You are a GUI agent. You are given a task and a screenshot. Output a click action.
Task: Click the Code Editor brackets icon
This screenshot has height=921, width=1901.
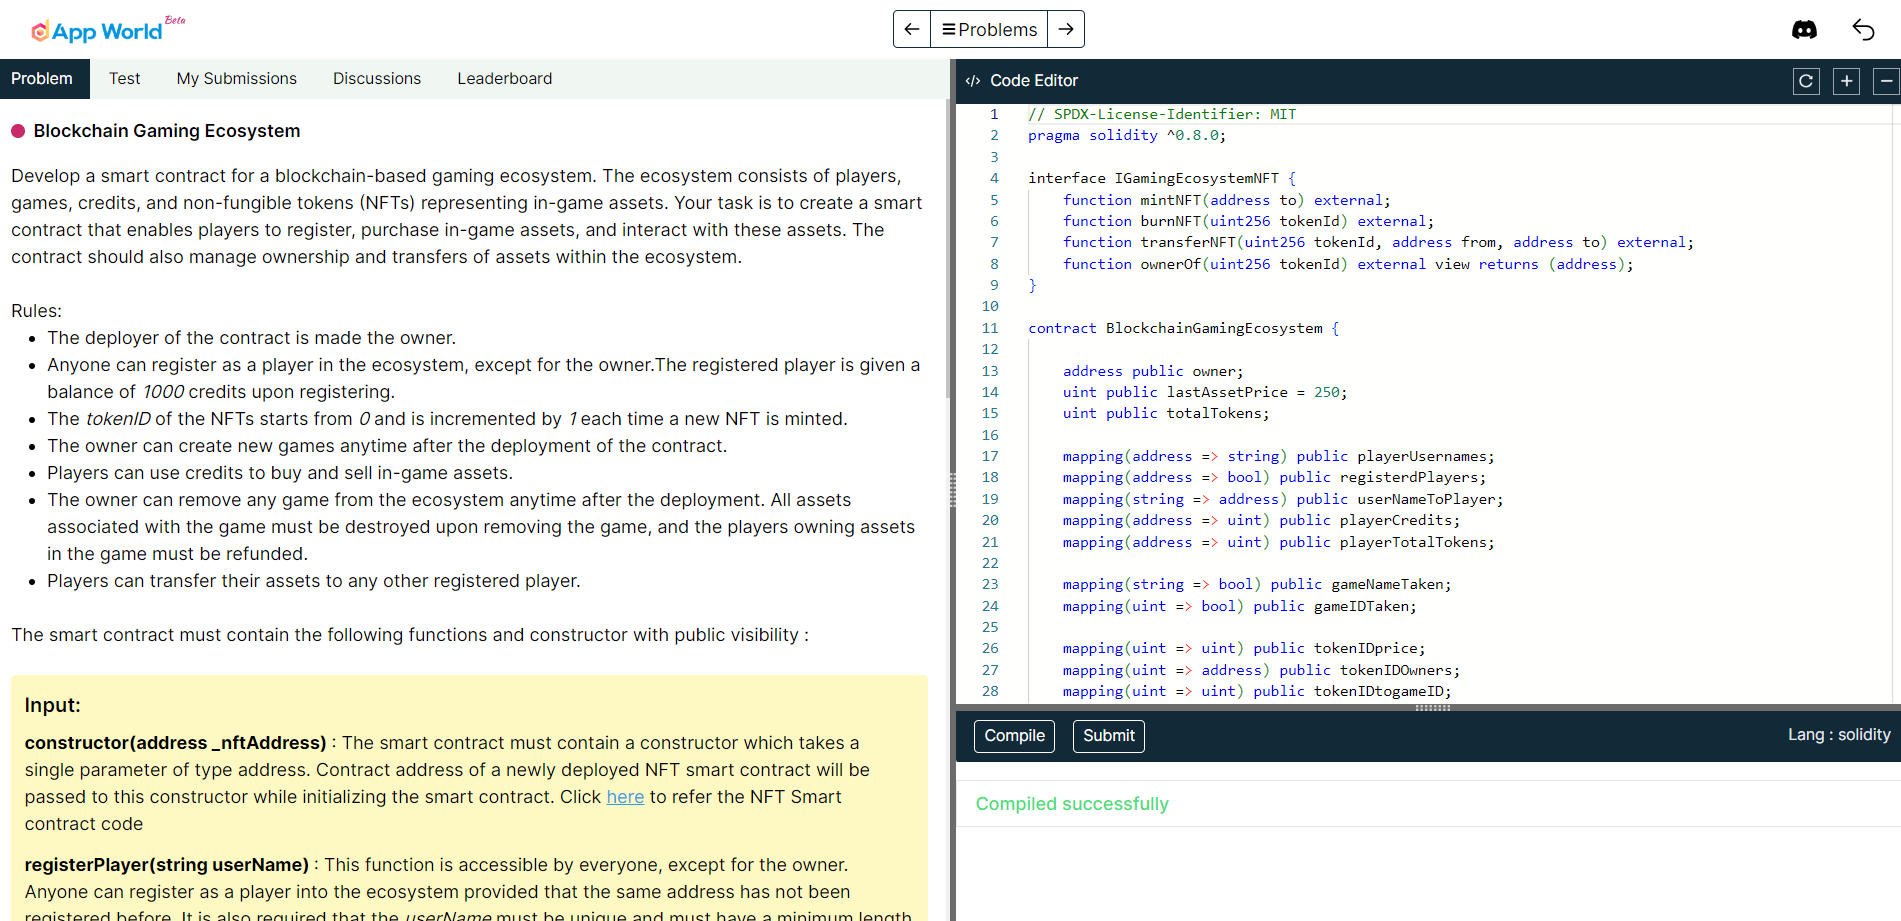click(972, 81)
